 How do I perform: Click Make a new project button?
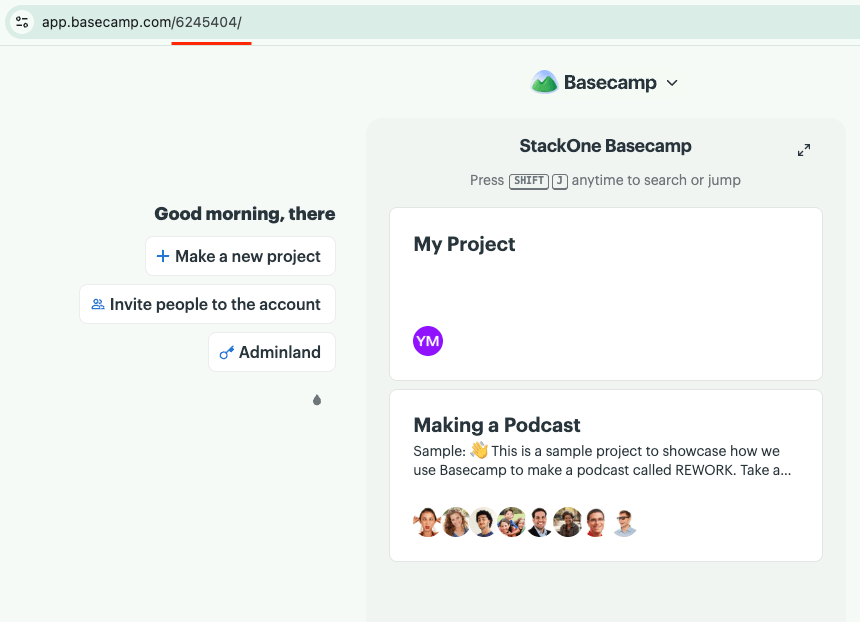coord(240,256)
